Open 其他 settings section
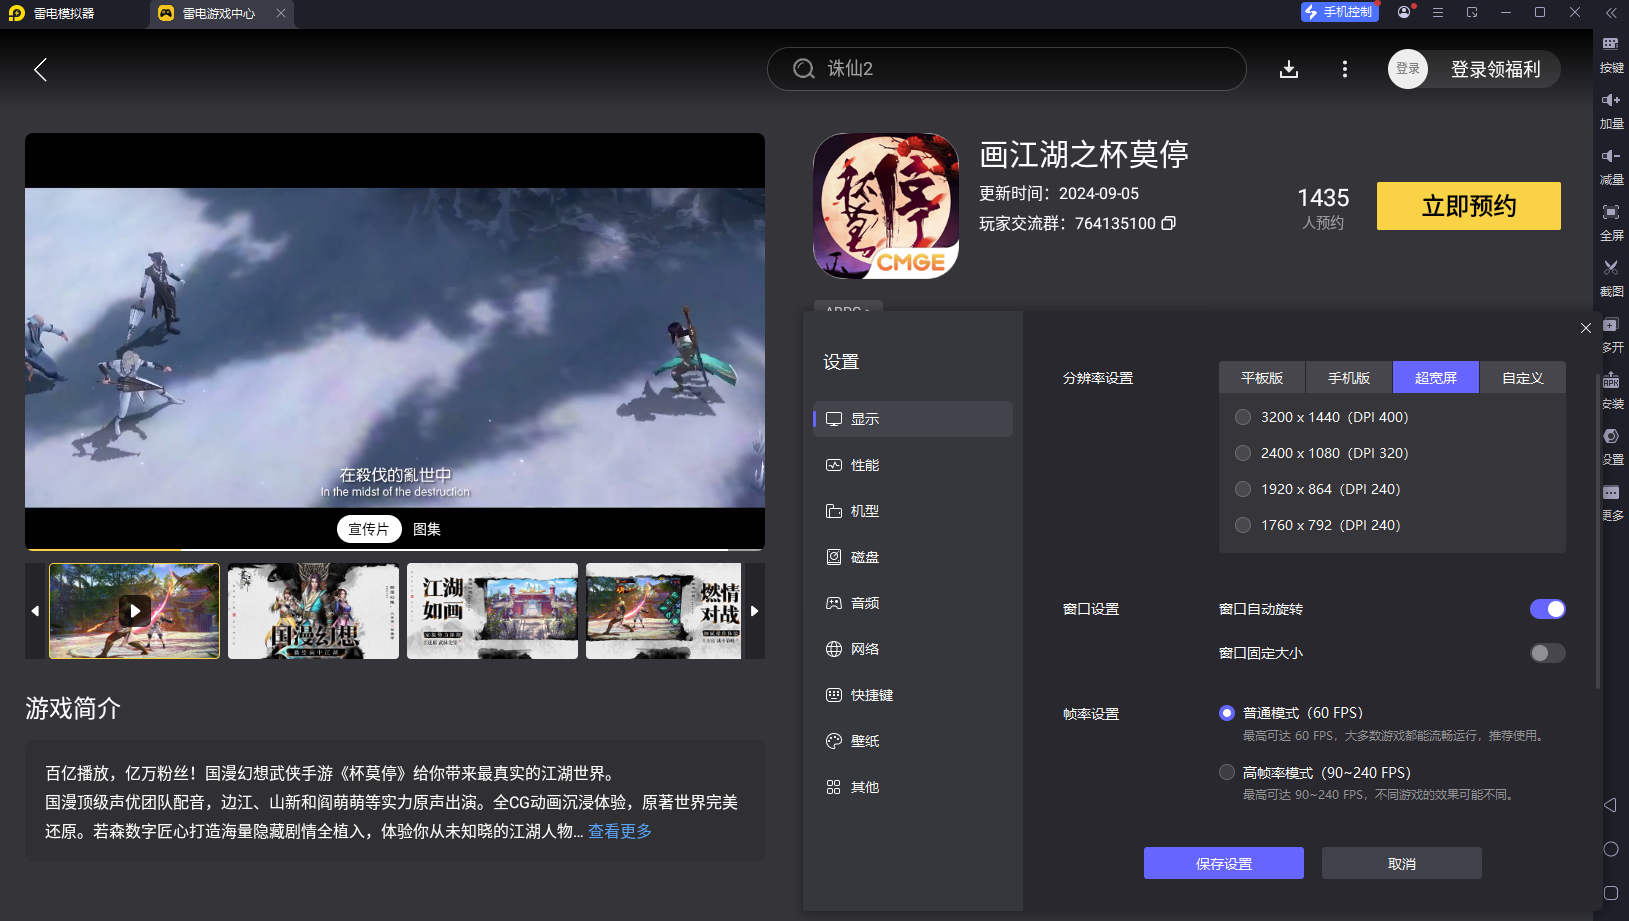The width and height of the screenshot is (1629, 921). (913, 787)
